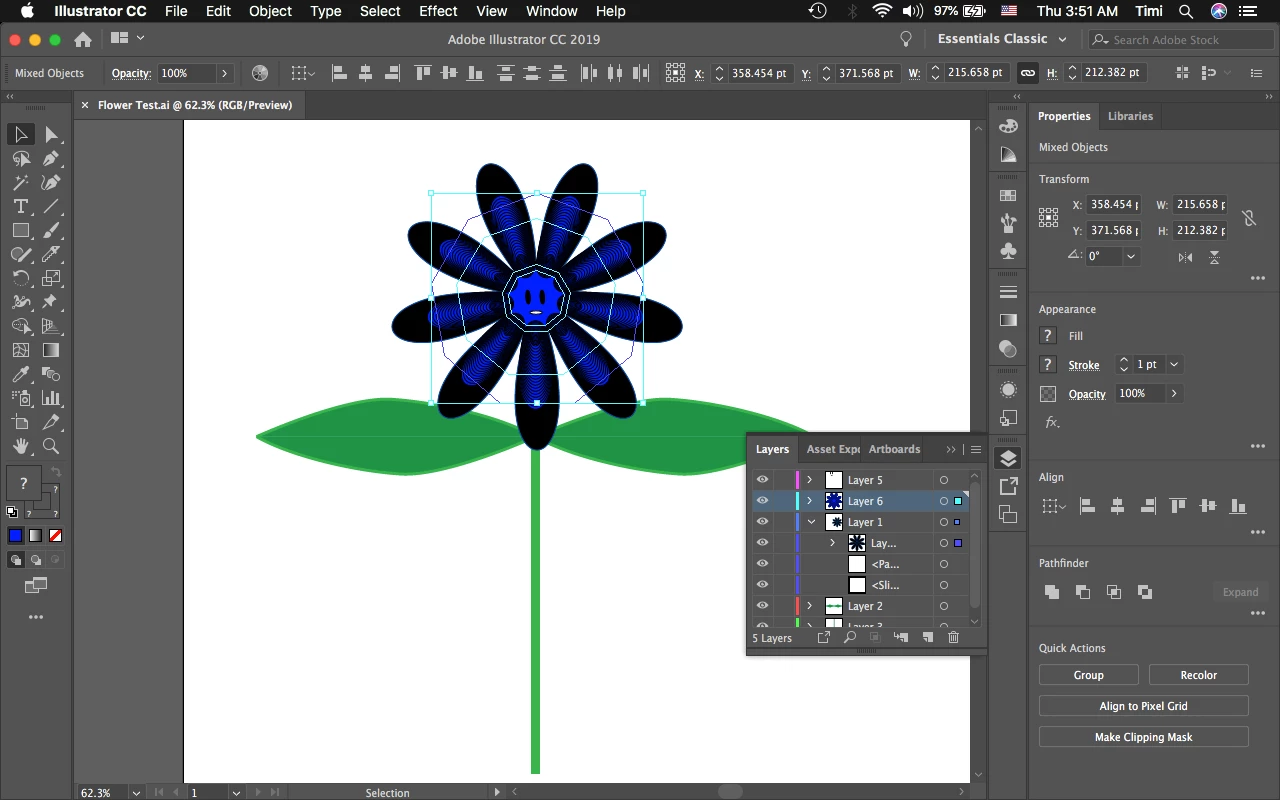Click the Delete Selection trash icon in Layers
1280x800 pixels.
(953, 637)
